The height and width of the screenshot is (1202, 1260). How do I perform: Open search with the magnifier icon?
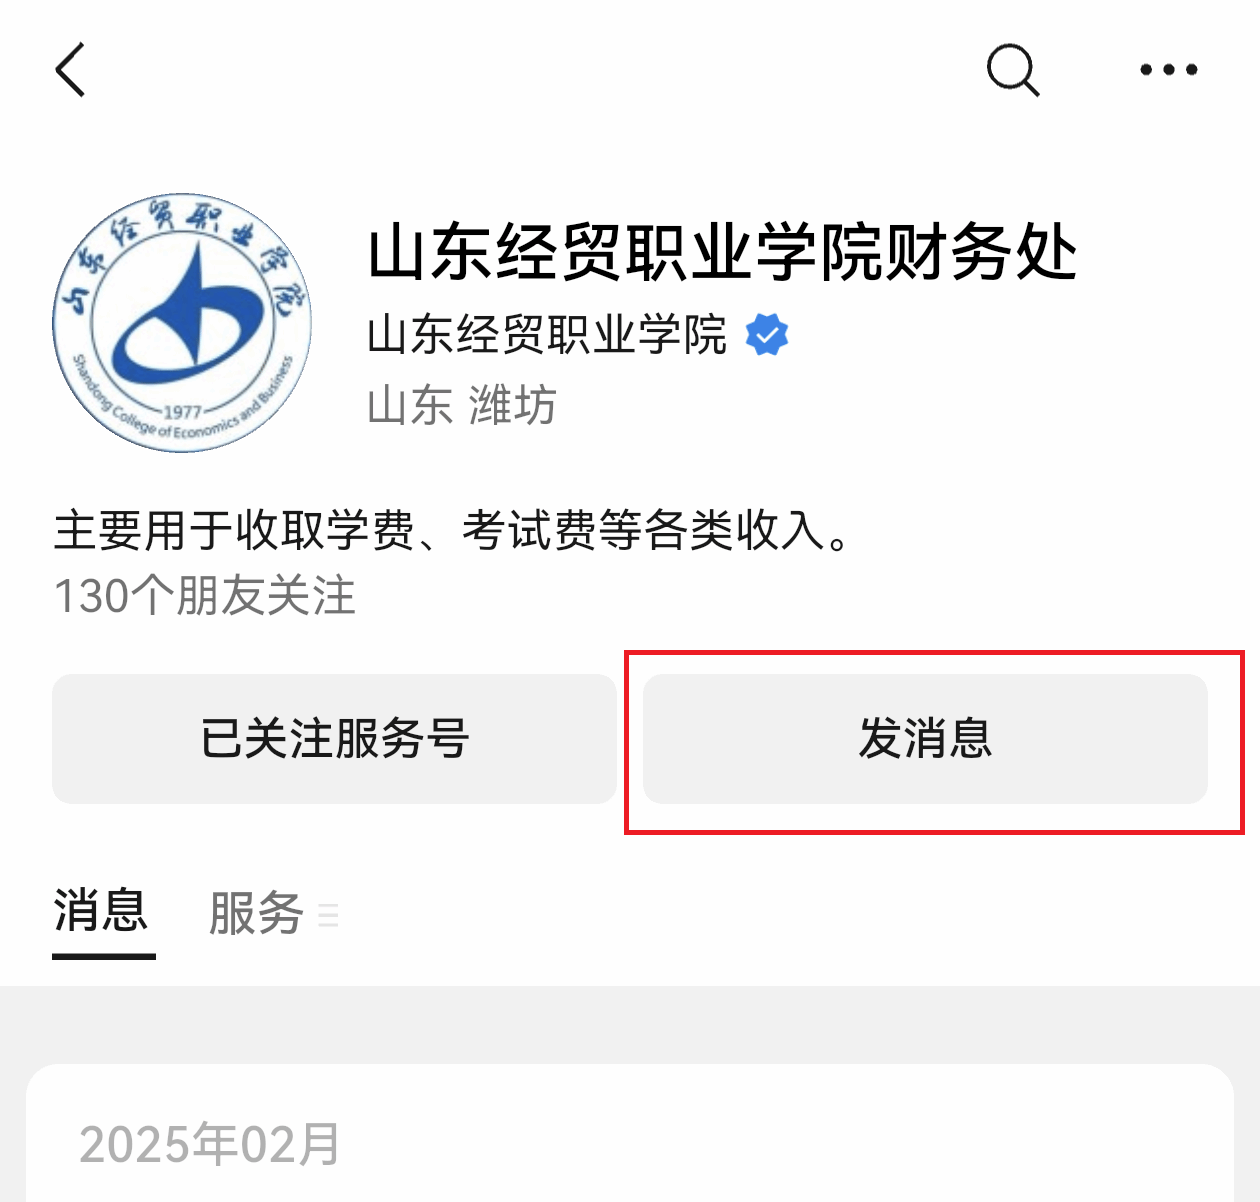point(1013,70)
